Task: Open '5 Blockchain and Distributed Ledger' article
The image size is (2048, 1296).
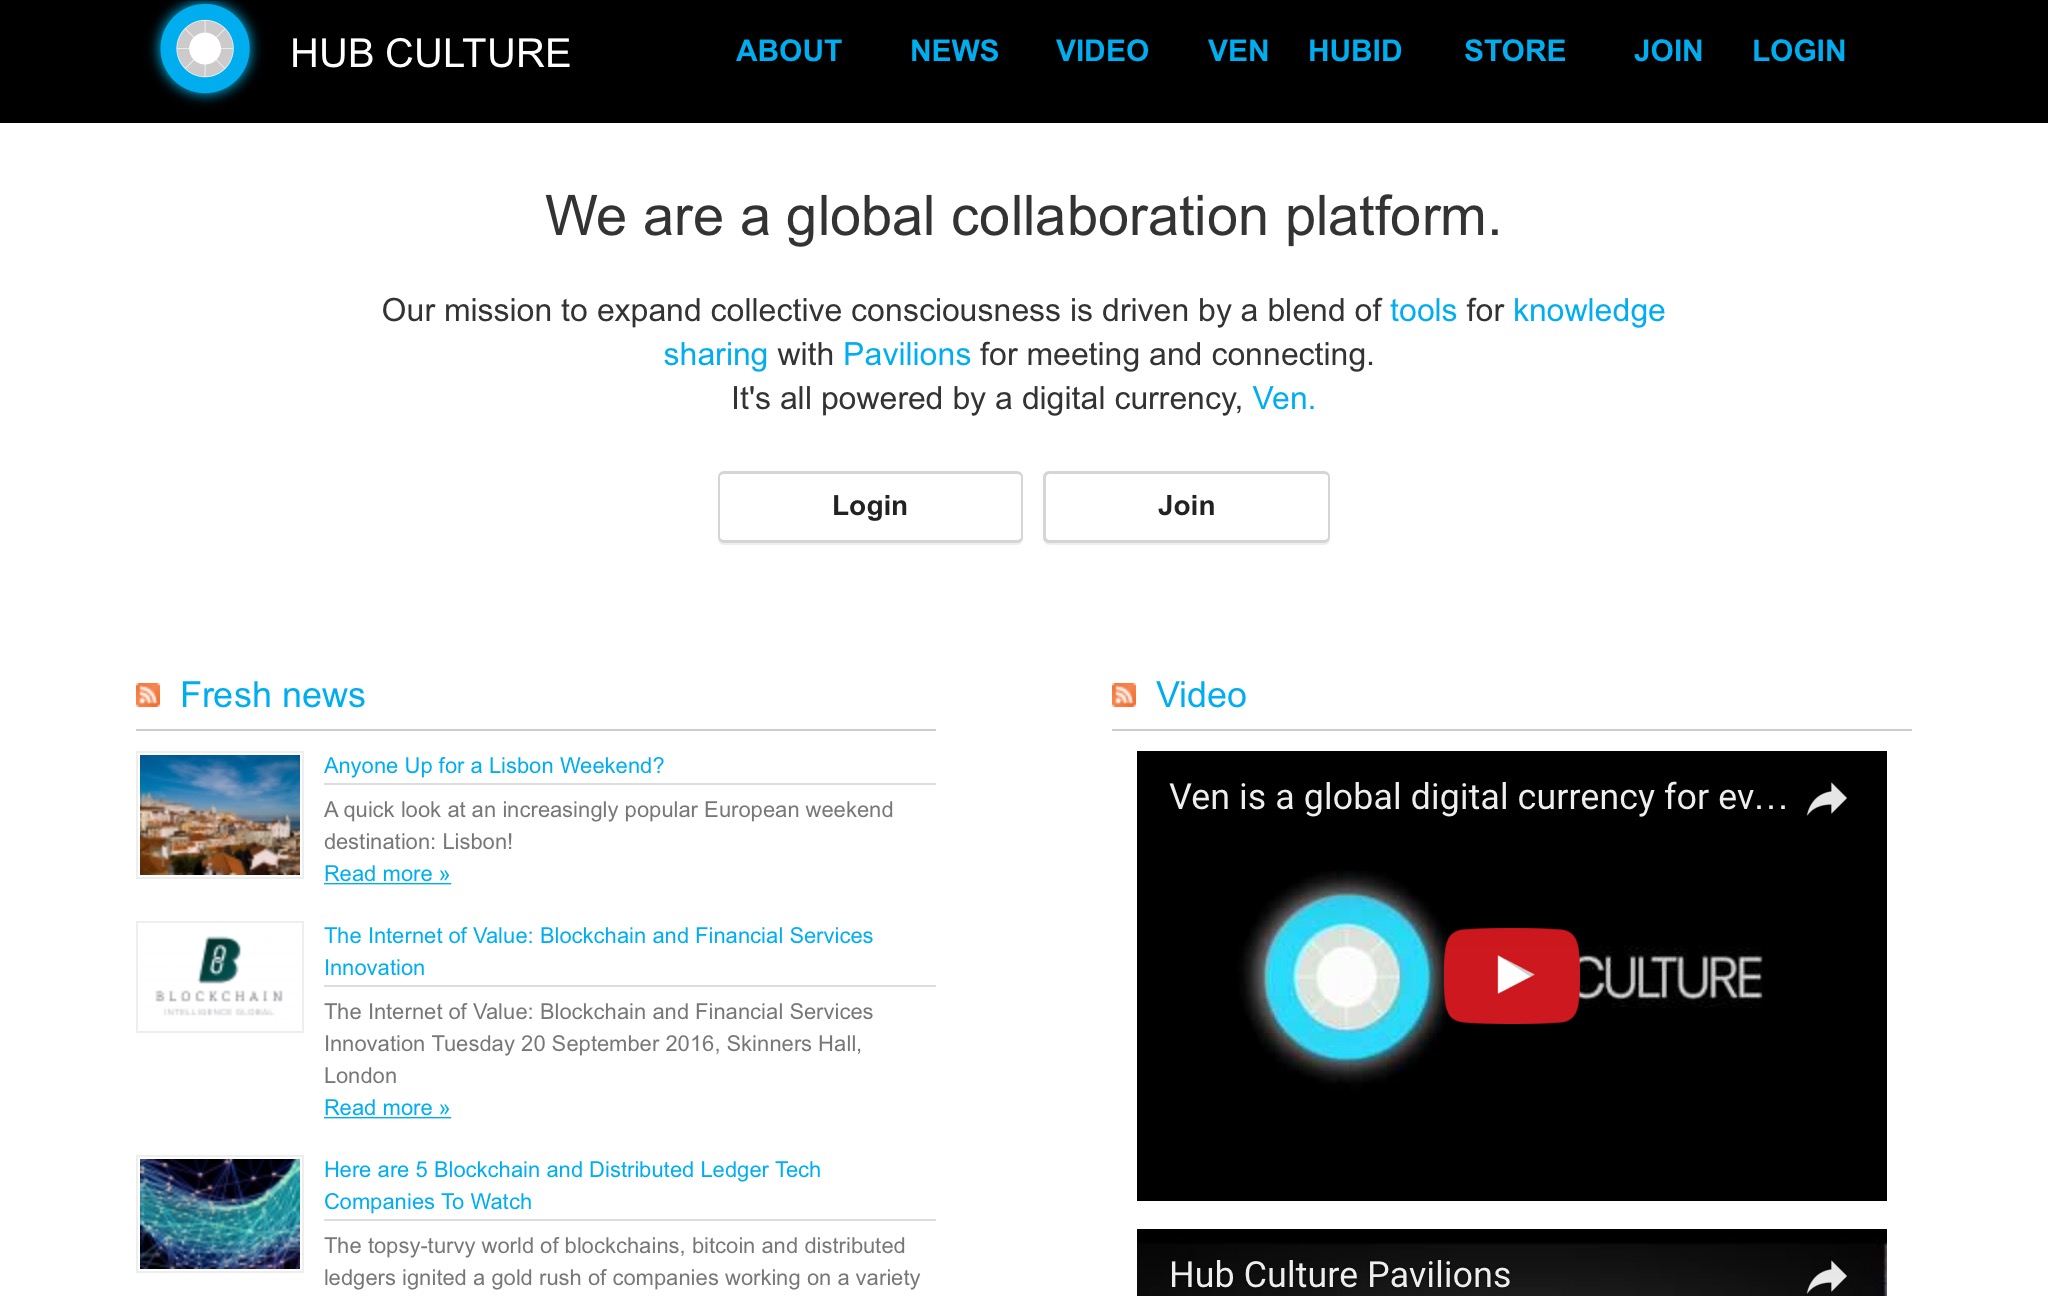Action: [572, 1185]
